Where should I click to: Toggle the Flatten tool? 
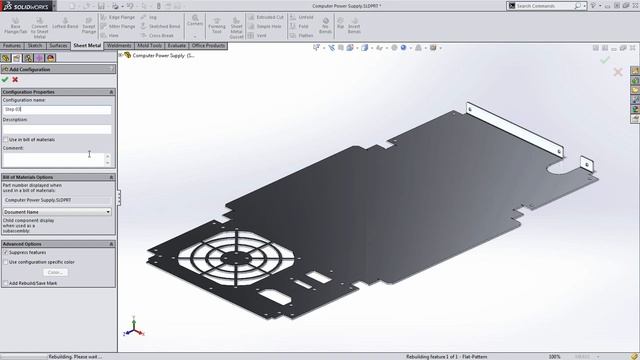[302, 36]
